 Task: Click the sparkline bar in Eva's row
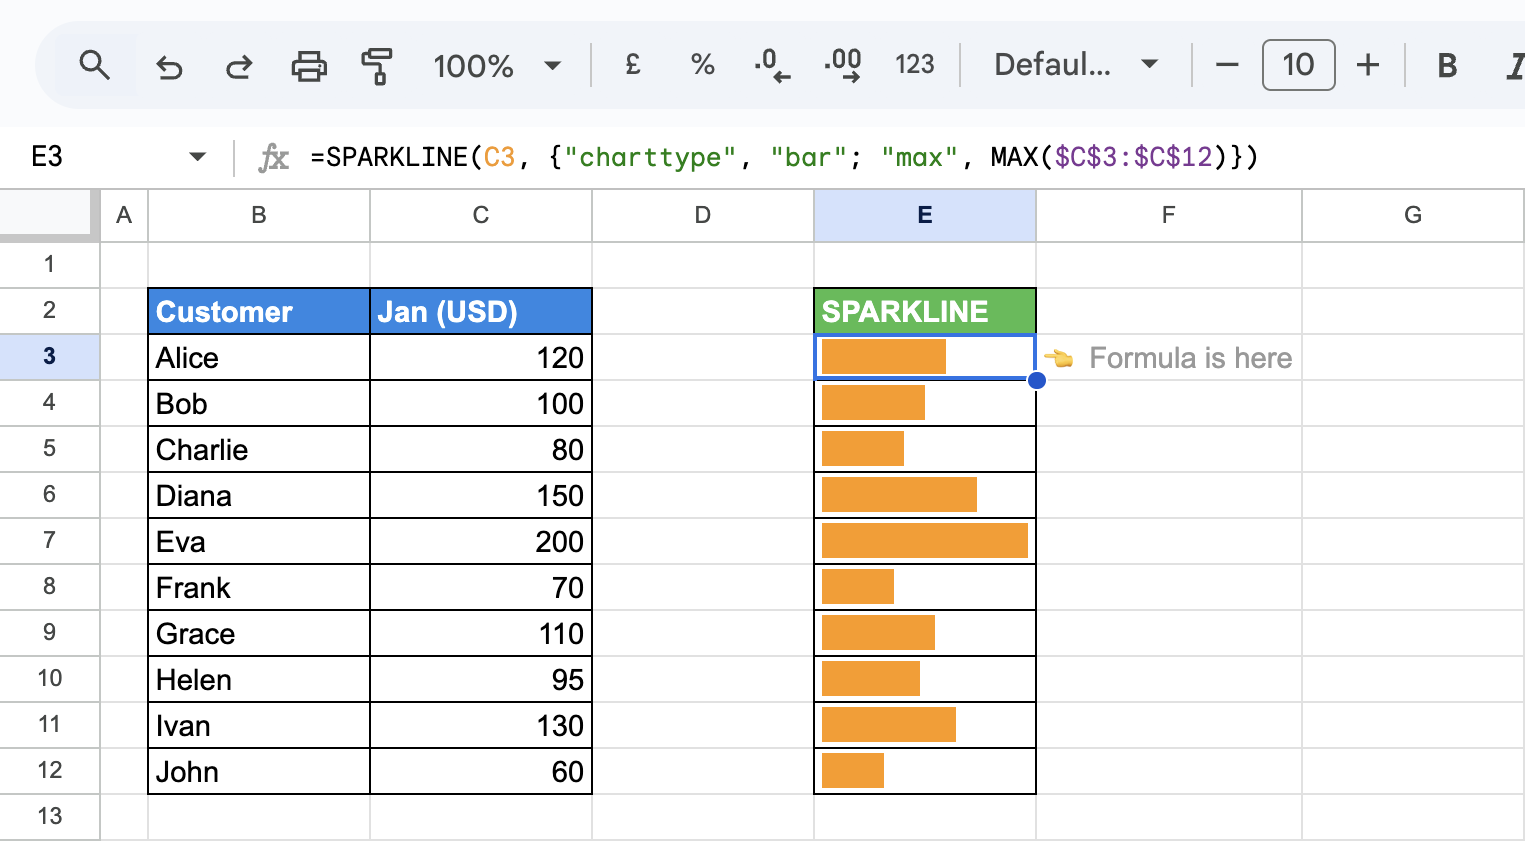(925, 541)
